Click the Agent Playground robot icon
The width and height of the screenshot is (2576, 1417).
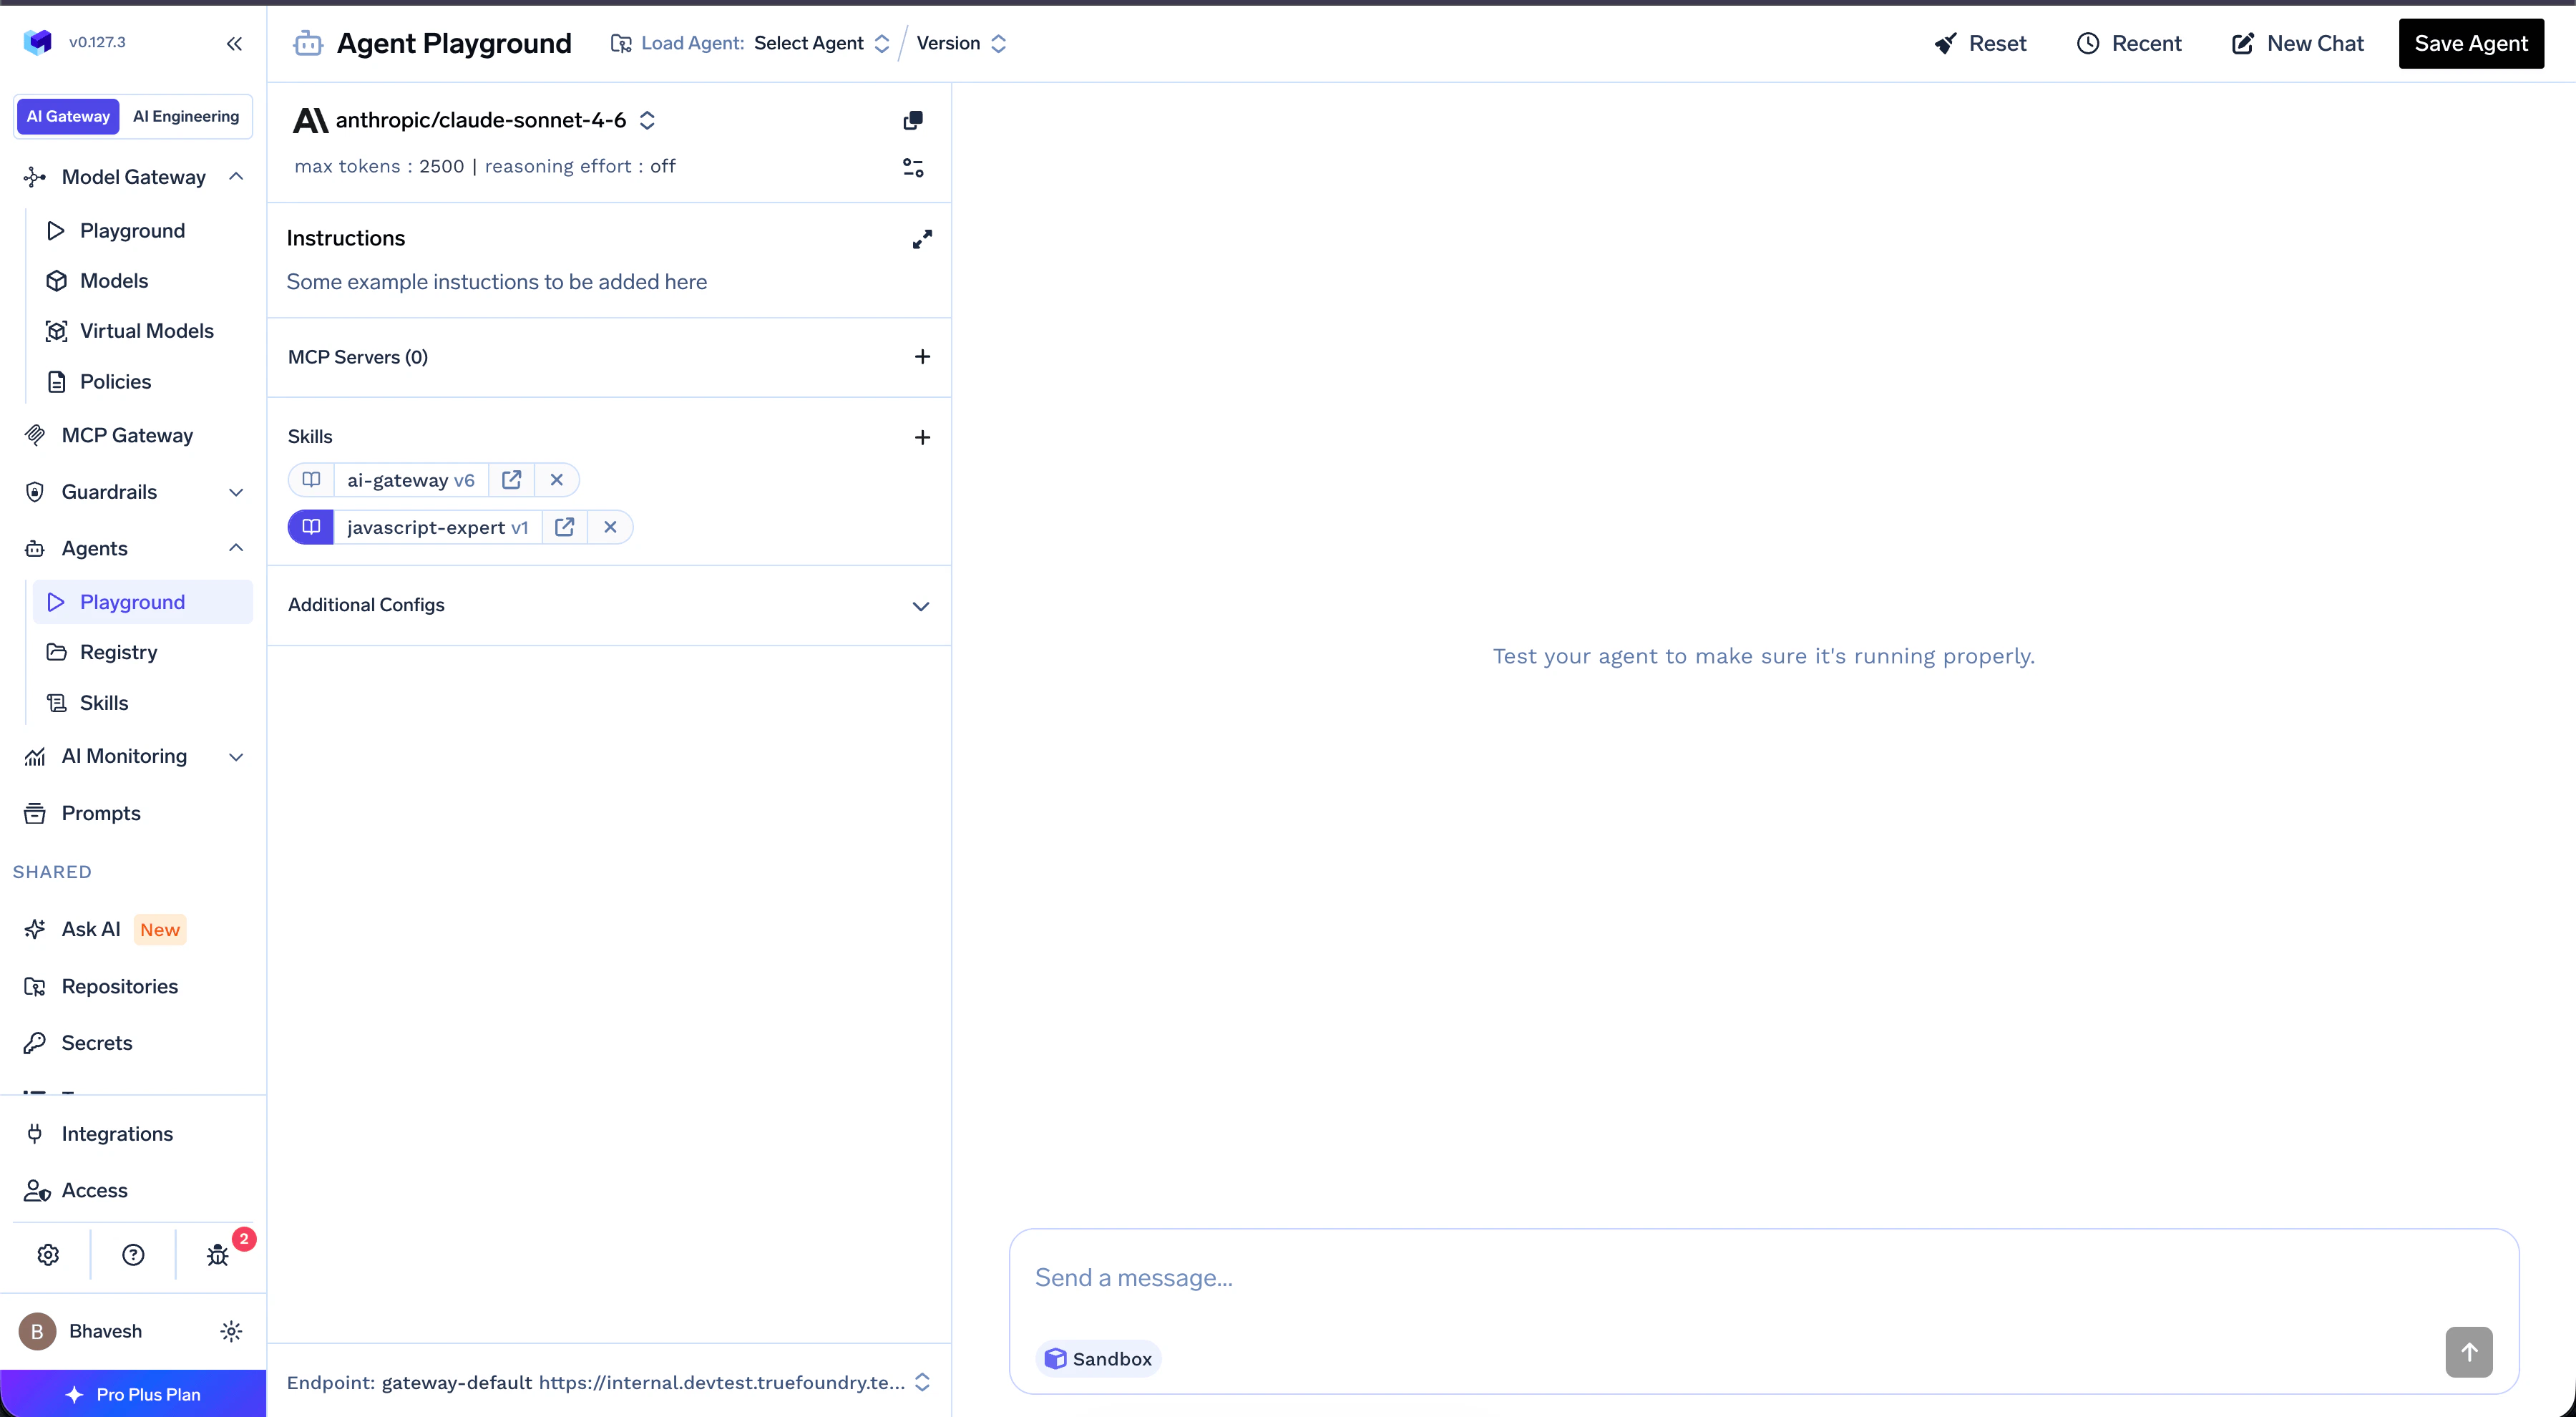[x=308, y=43]
